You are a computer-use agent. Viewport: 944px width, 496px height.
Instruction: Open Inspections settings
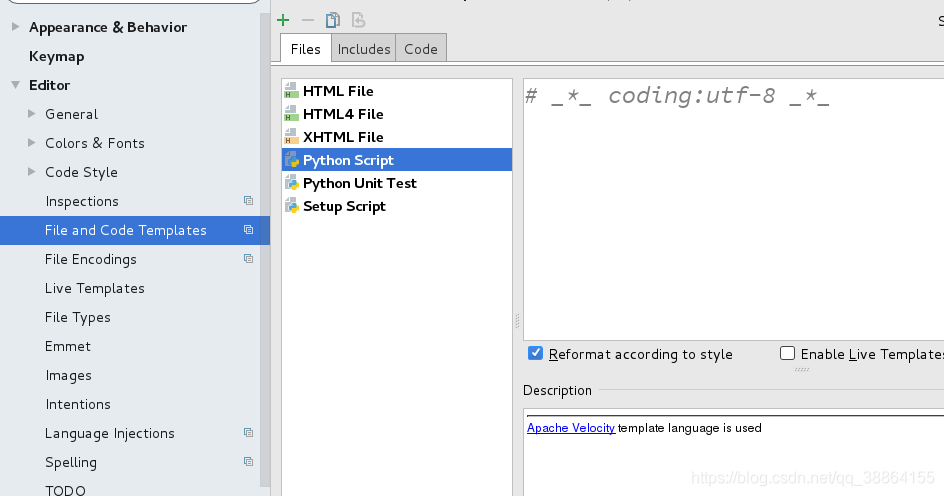(x=82, y=202)
